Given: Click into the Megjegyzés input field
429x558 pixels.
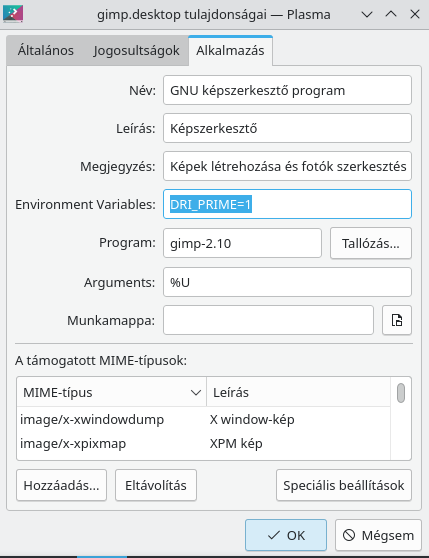Looking at the screenshot, I should click(287, 166).
